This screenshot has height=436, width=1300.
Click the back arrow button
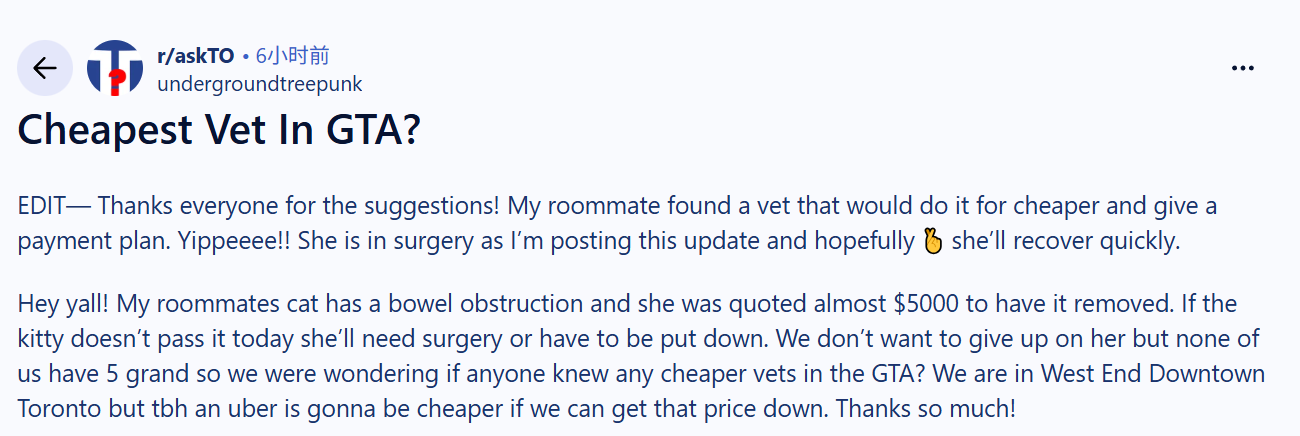click(45, 68)
